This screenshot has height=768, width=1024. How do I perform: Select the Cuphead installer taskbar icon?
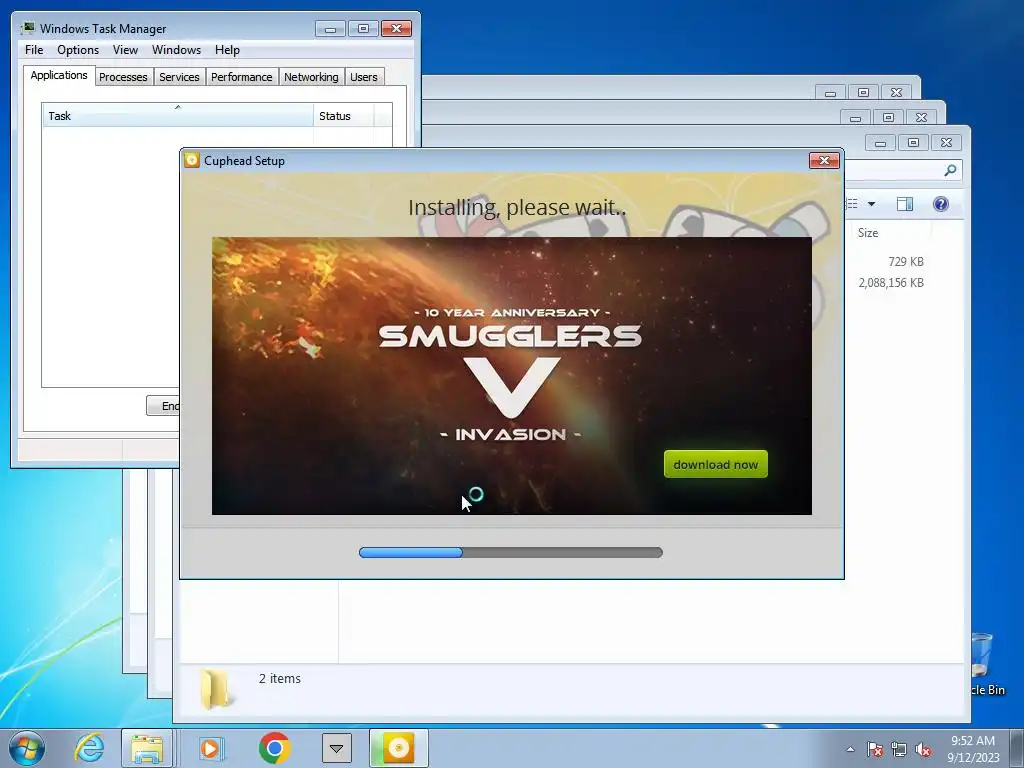tap(398, 748)
